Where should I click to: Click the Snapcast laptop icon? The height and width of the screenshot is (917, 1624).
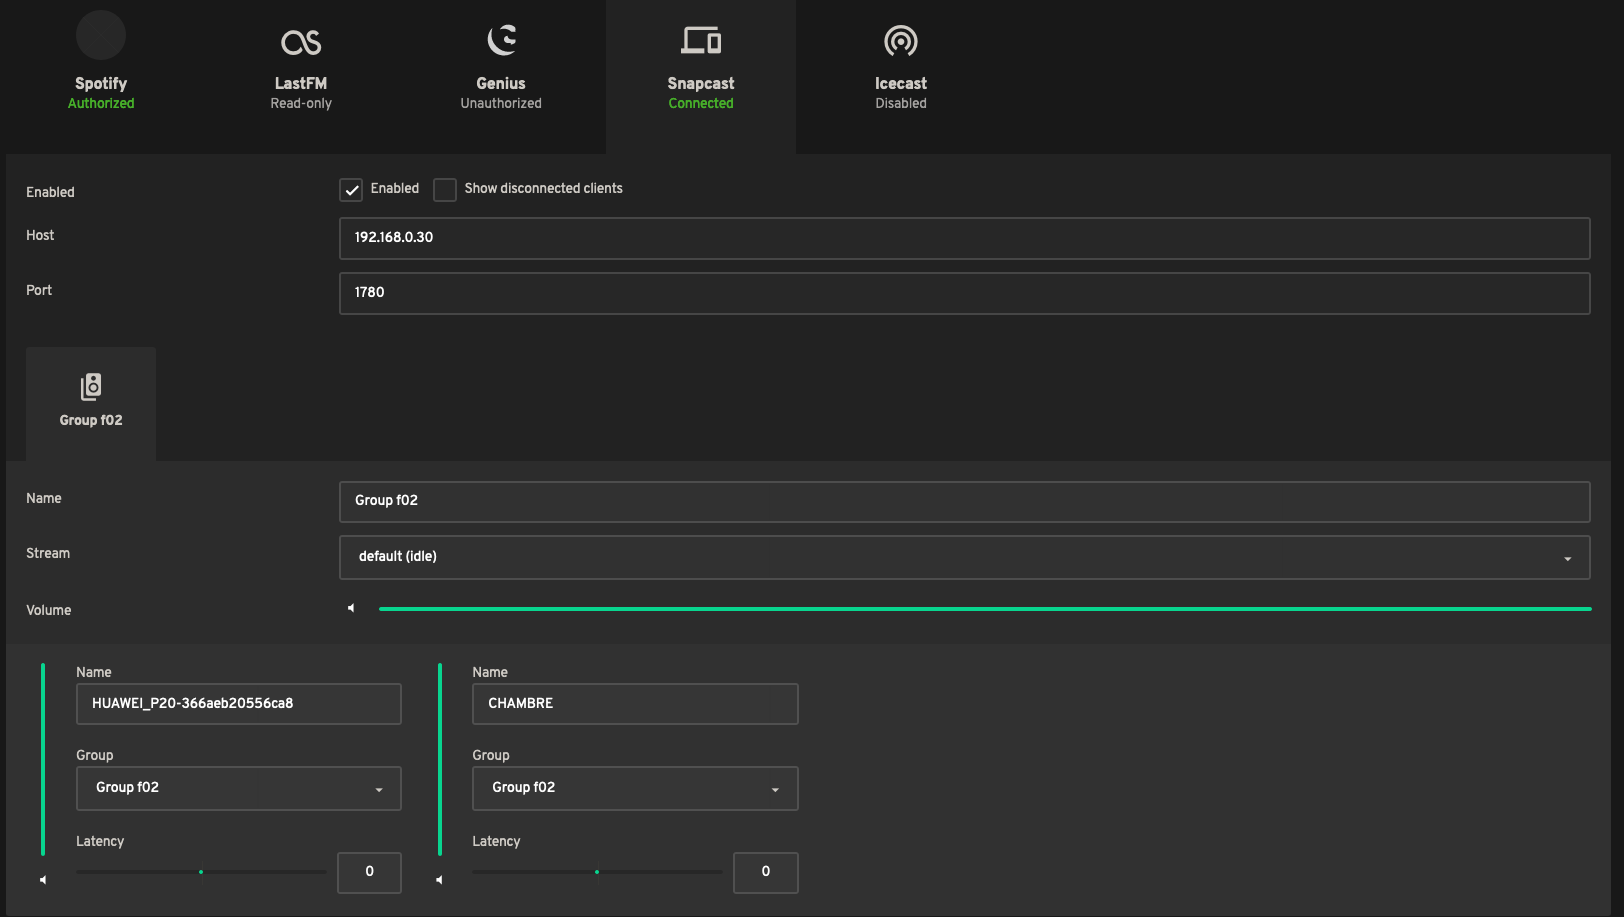pos(700,40)
